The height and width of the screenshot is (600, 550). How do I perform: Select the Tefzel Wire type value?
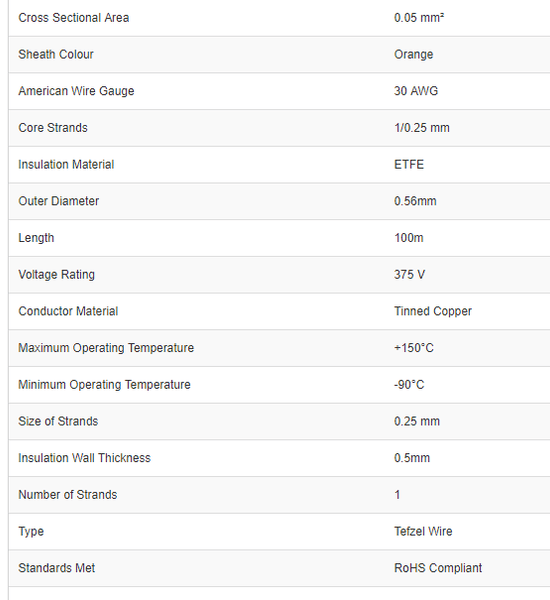coord(423,532)
